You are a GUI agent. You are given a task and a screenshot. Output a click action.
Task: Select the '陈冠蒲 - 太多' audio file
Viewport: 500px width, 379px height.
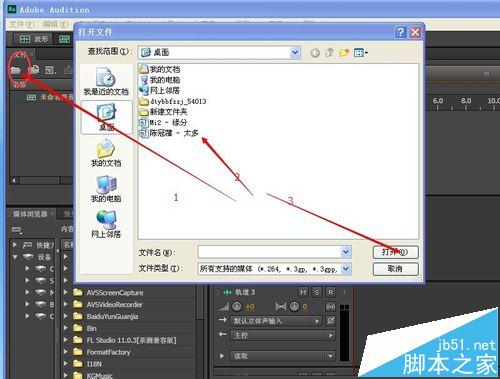pyautogui.click(x=169, y=133)
